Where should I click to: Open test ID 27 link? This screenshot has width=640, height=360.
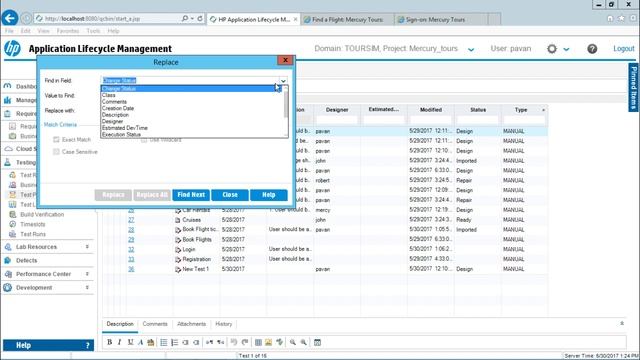tap(131, 220)
